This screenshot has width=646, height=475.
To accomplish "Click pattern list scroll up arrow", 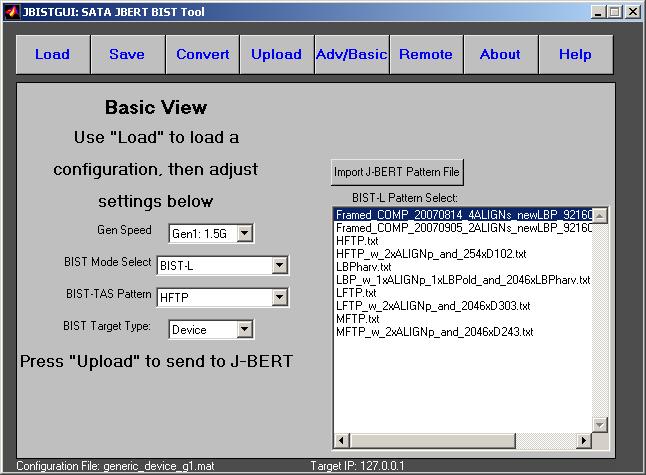I will click(x=600, y=215).
